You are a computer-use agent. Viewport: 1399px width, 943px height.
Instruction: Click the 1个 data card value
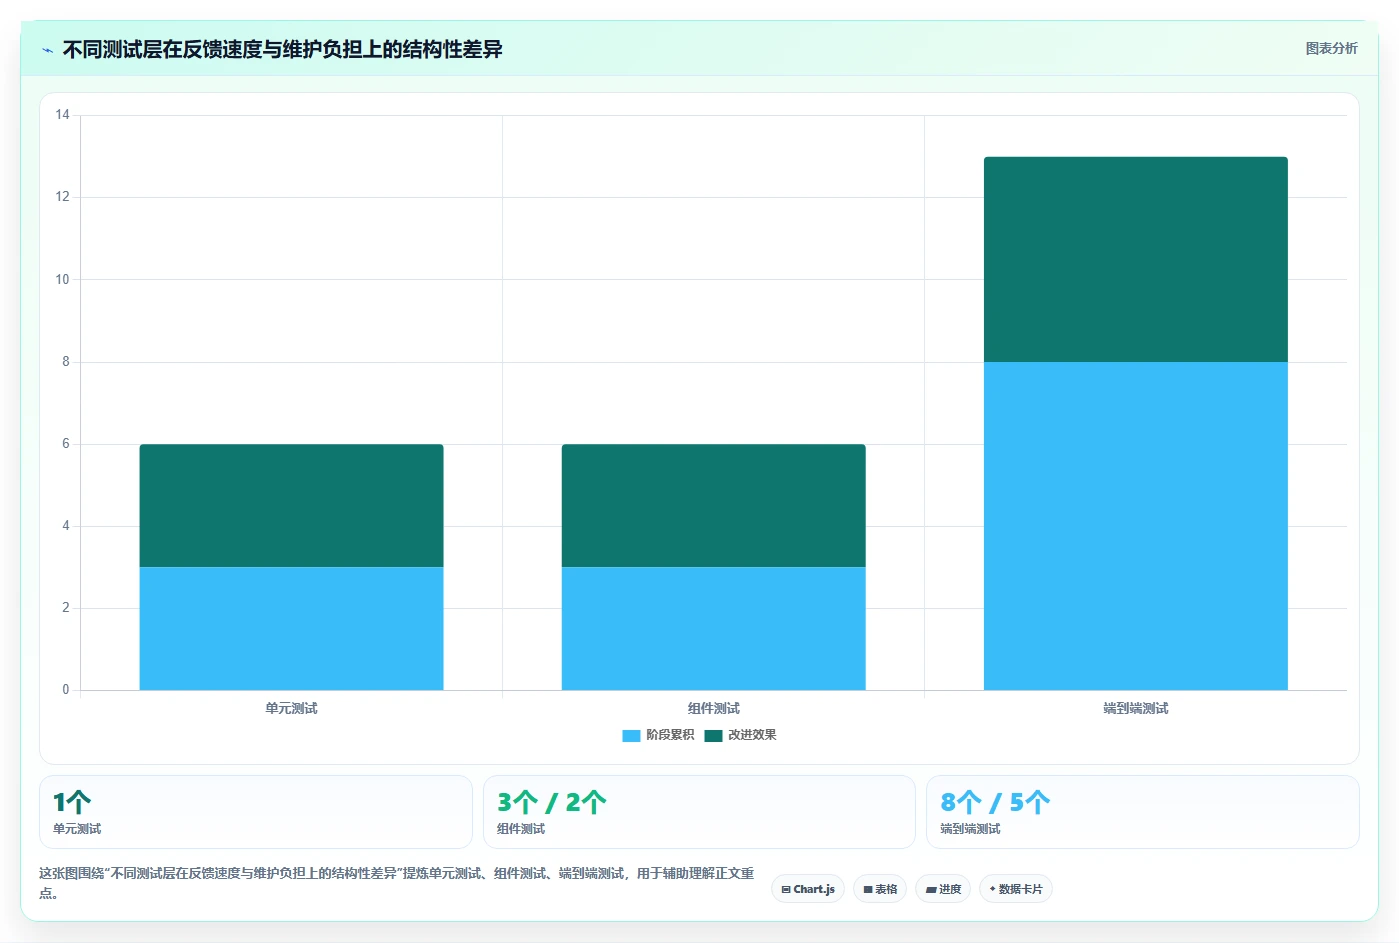tap(72, 802)
